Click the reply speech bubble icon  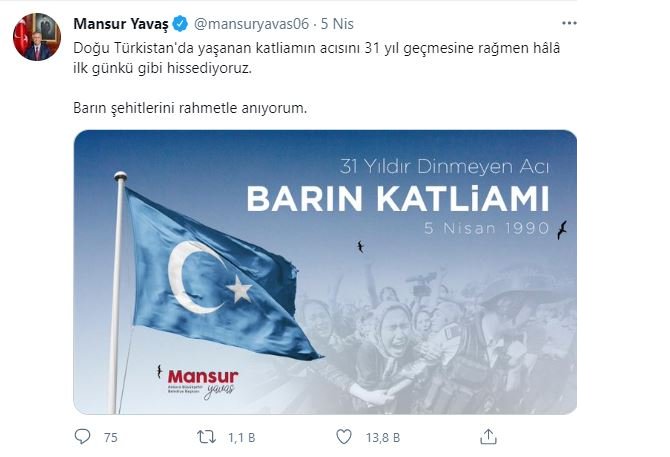[82, 436]
